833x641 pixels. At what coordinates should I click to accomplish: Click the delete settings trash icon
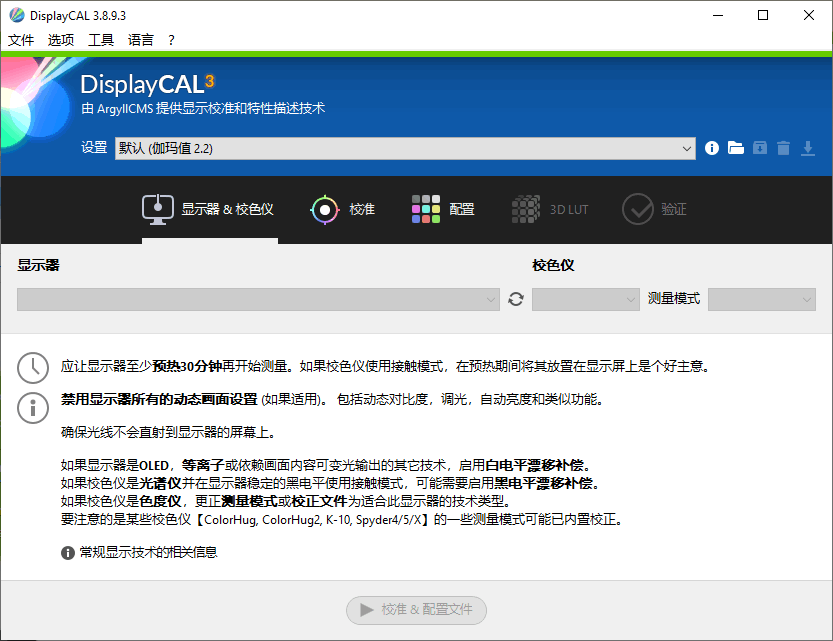coord(784,148)
